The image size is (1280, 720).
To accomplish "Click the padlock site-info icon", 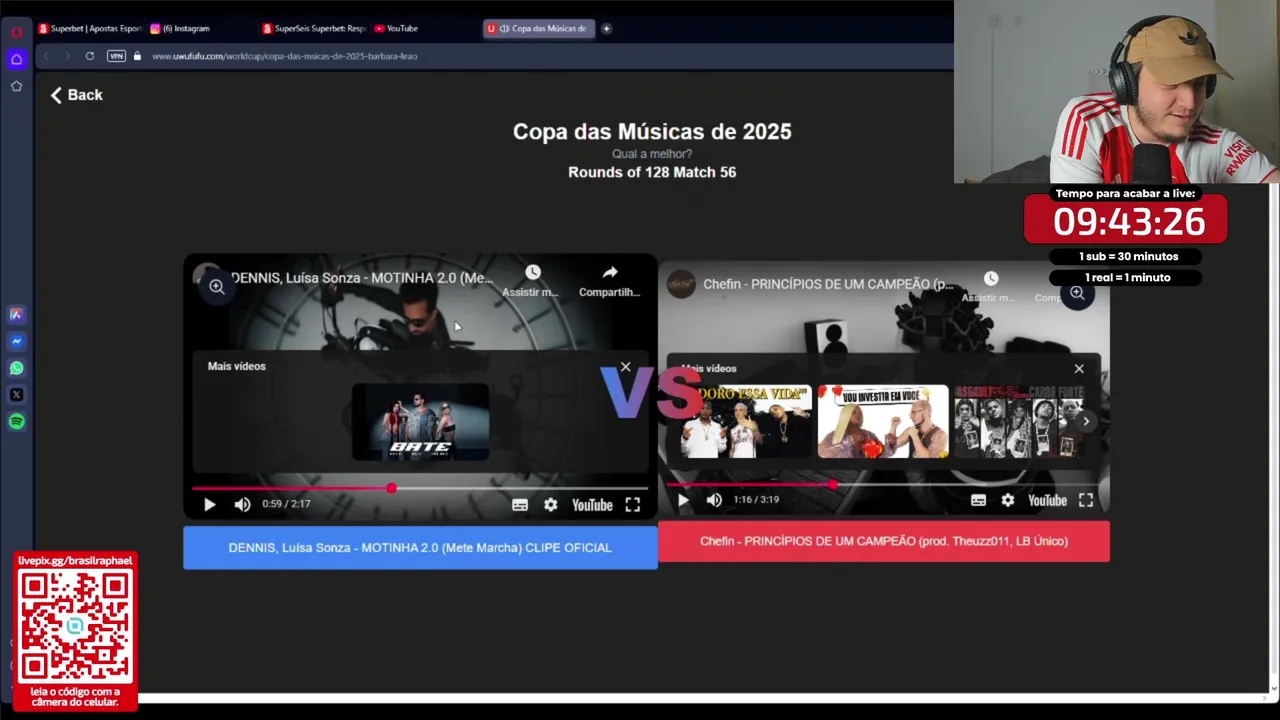I will [x=137, y=56].
